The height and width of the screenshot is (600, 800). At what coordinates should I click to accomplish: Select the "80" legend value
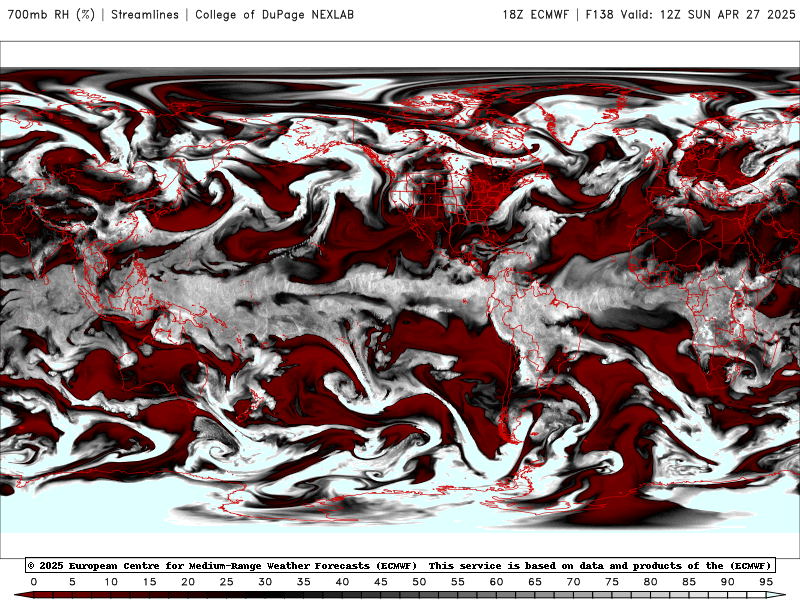pyautogui.click(x=651, y=582)
